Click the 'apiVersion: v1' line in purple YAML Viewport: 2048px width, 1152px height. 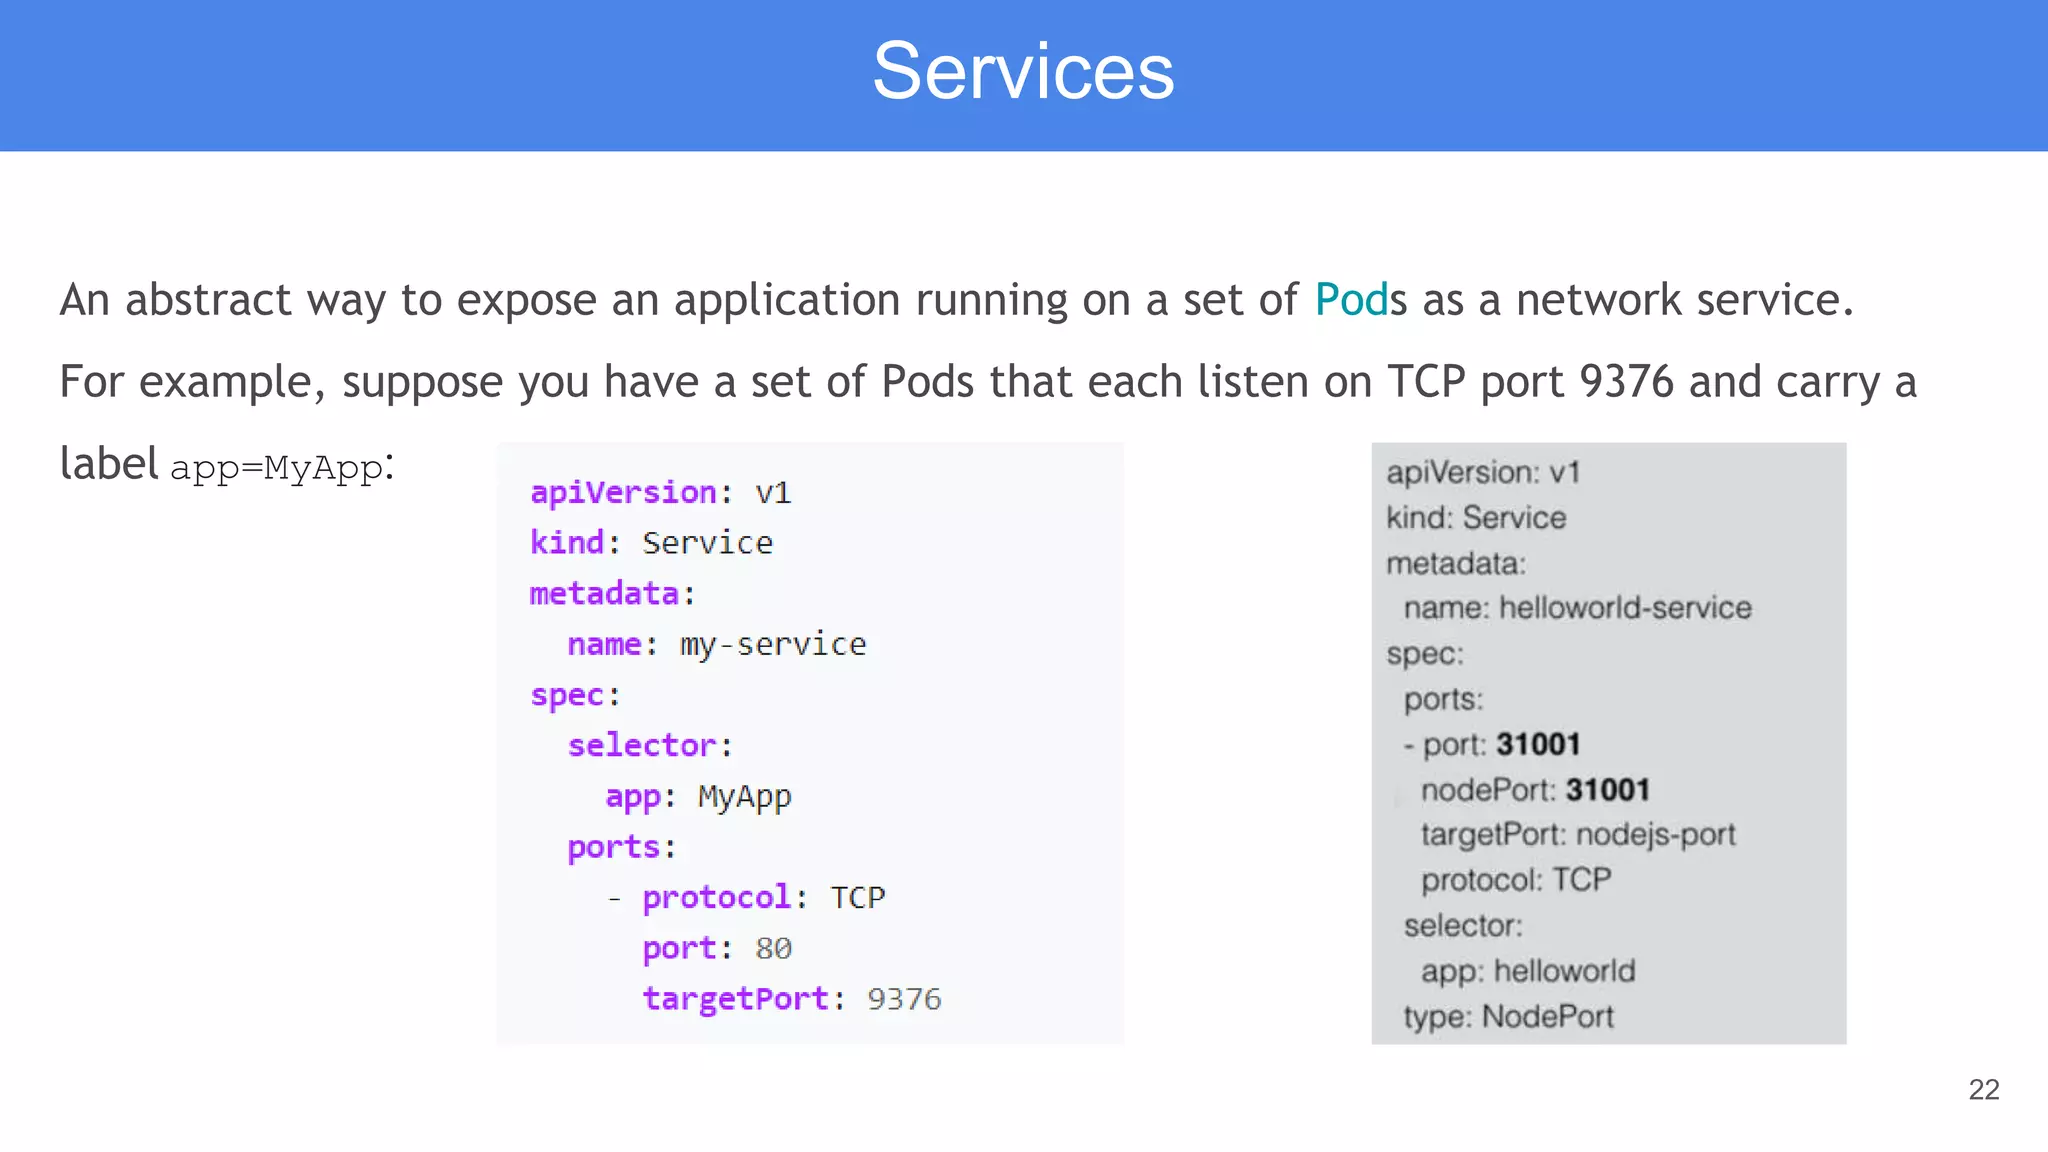pyautogui.click(x=660, y=493)
